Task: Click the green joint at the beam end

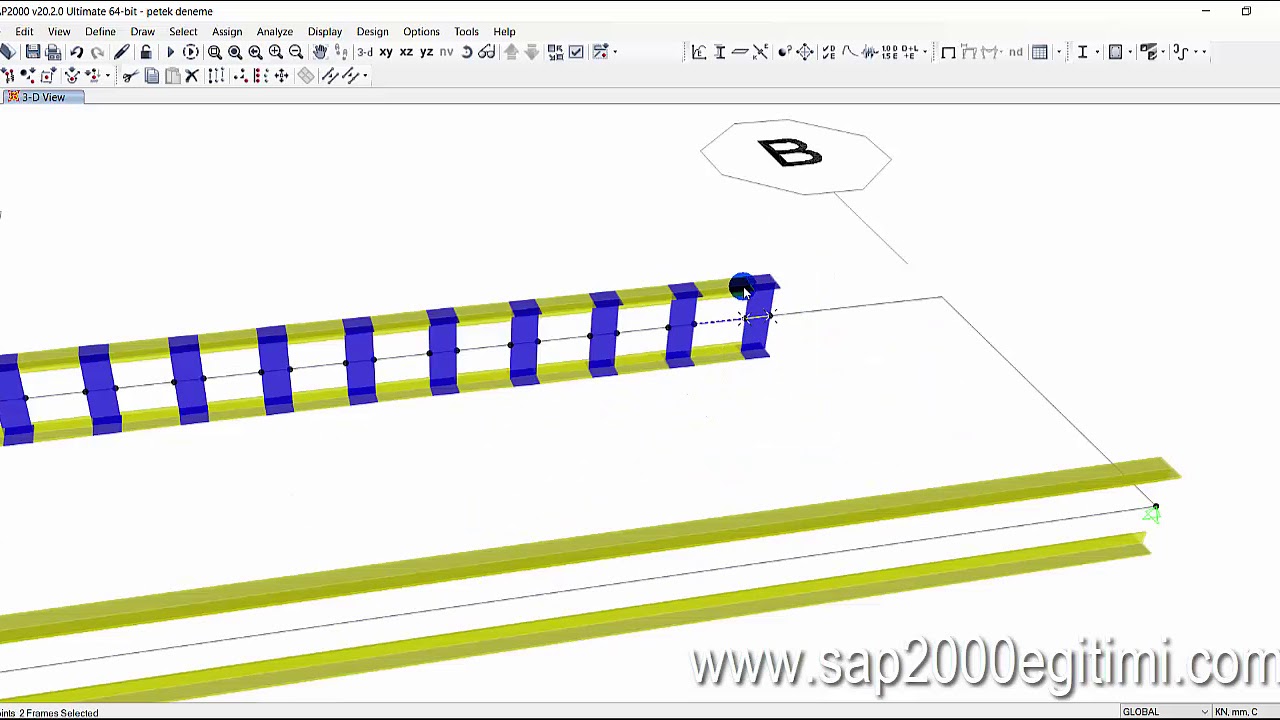Action: (x=1152, y=514)
